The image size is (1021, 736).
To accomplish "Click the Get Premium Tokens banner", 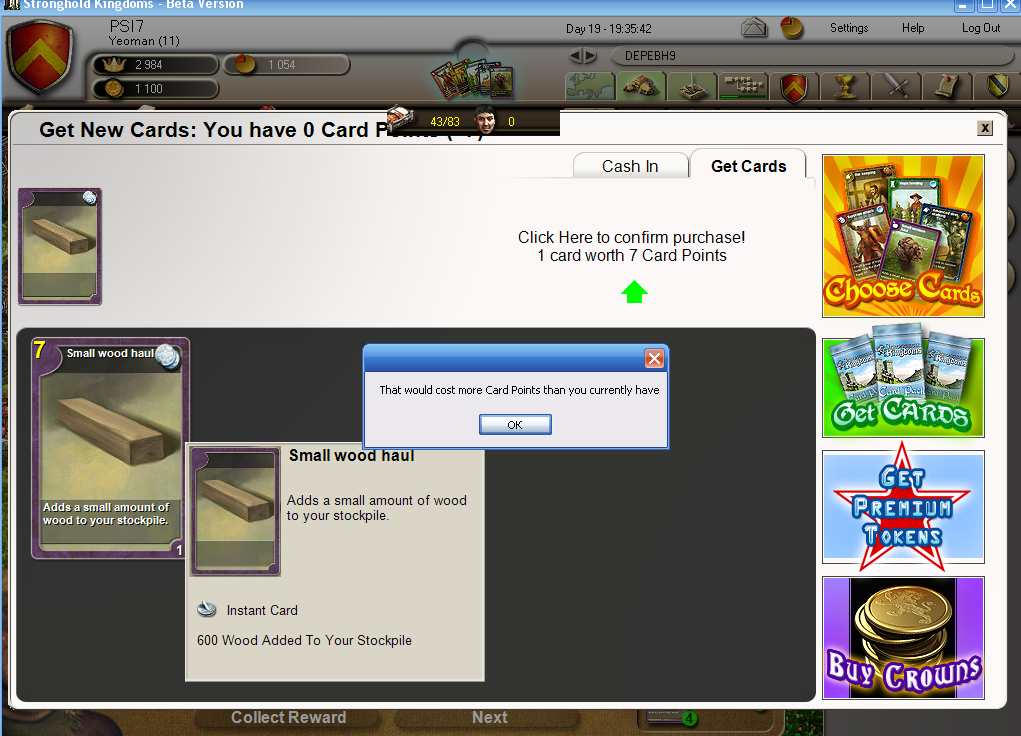I will tap(903, 507).
